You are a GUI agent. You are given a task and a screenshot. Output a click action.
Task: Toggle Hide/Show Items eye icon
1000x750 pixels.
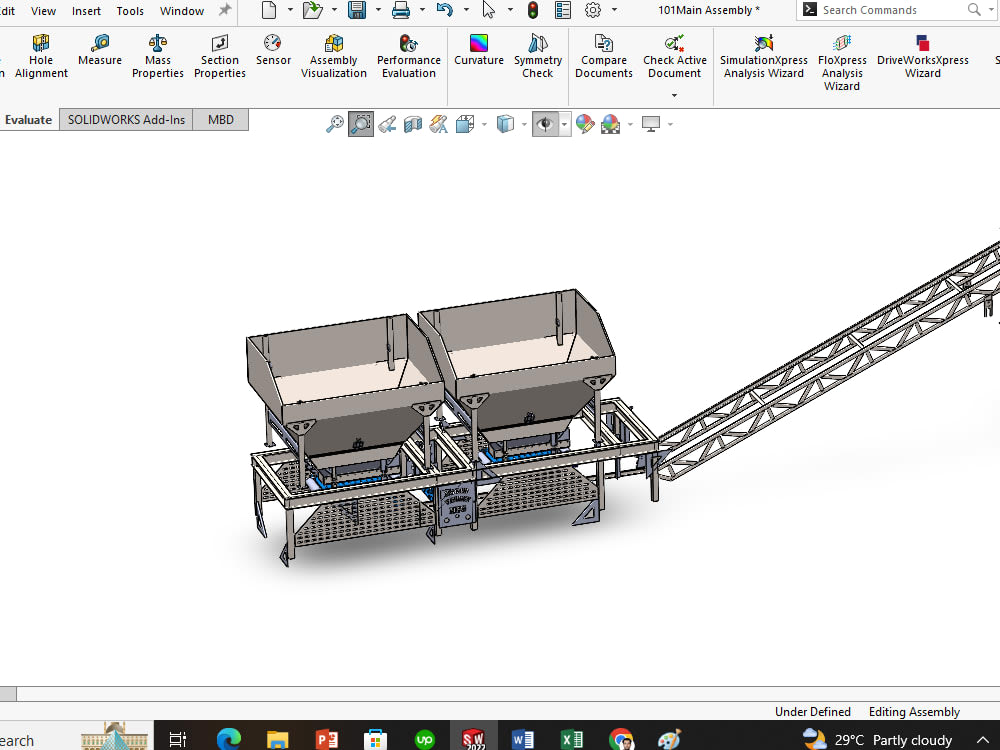tap(545, 123)
